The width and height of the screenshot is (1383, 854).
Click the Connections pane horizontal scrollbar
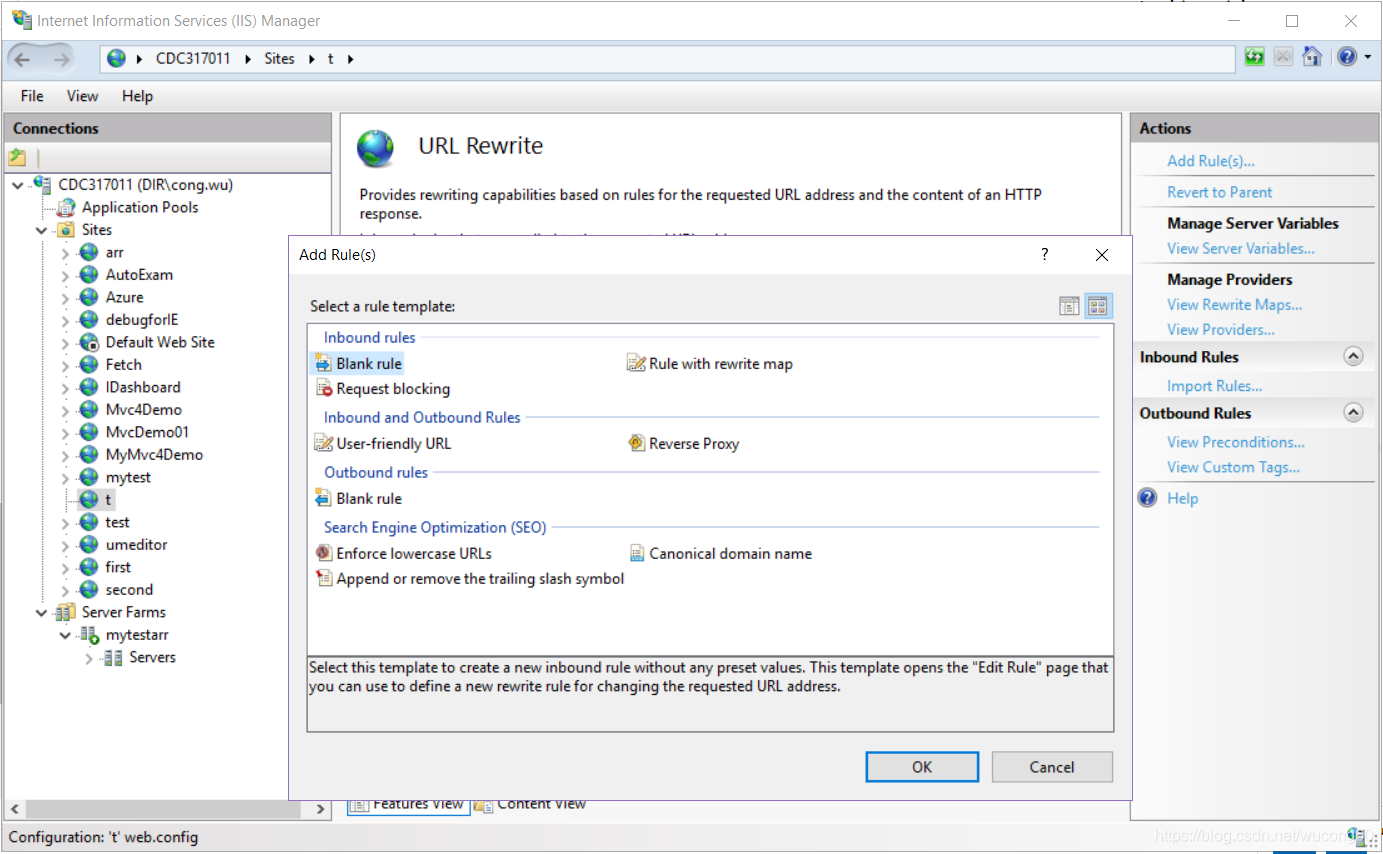tap(167, 808)
